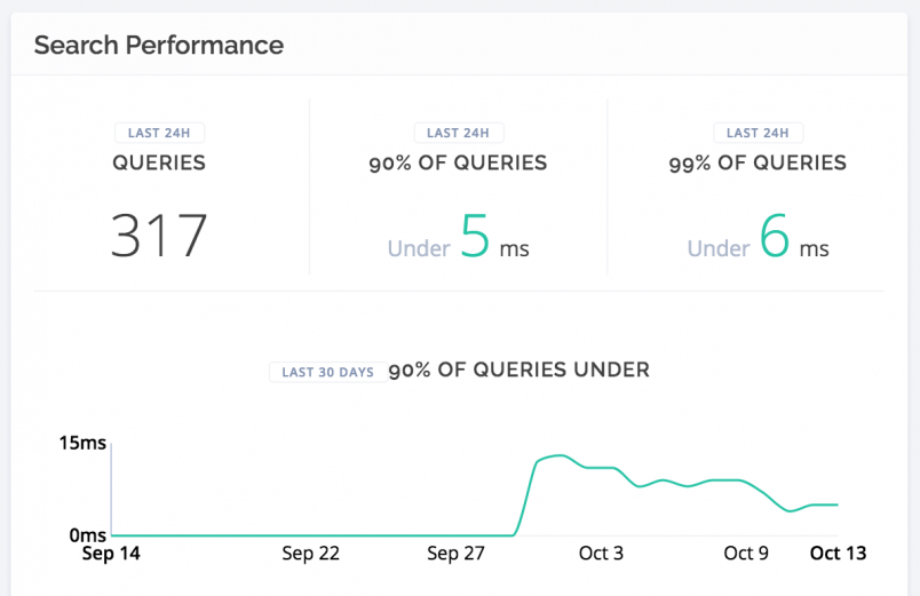Viewport: 920px width, 596px height.
Task: Click the peak of the green latency line
Action: coord(560,455)
